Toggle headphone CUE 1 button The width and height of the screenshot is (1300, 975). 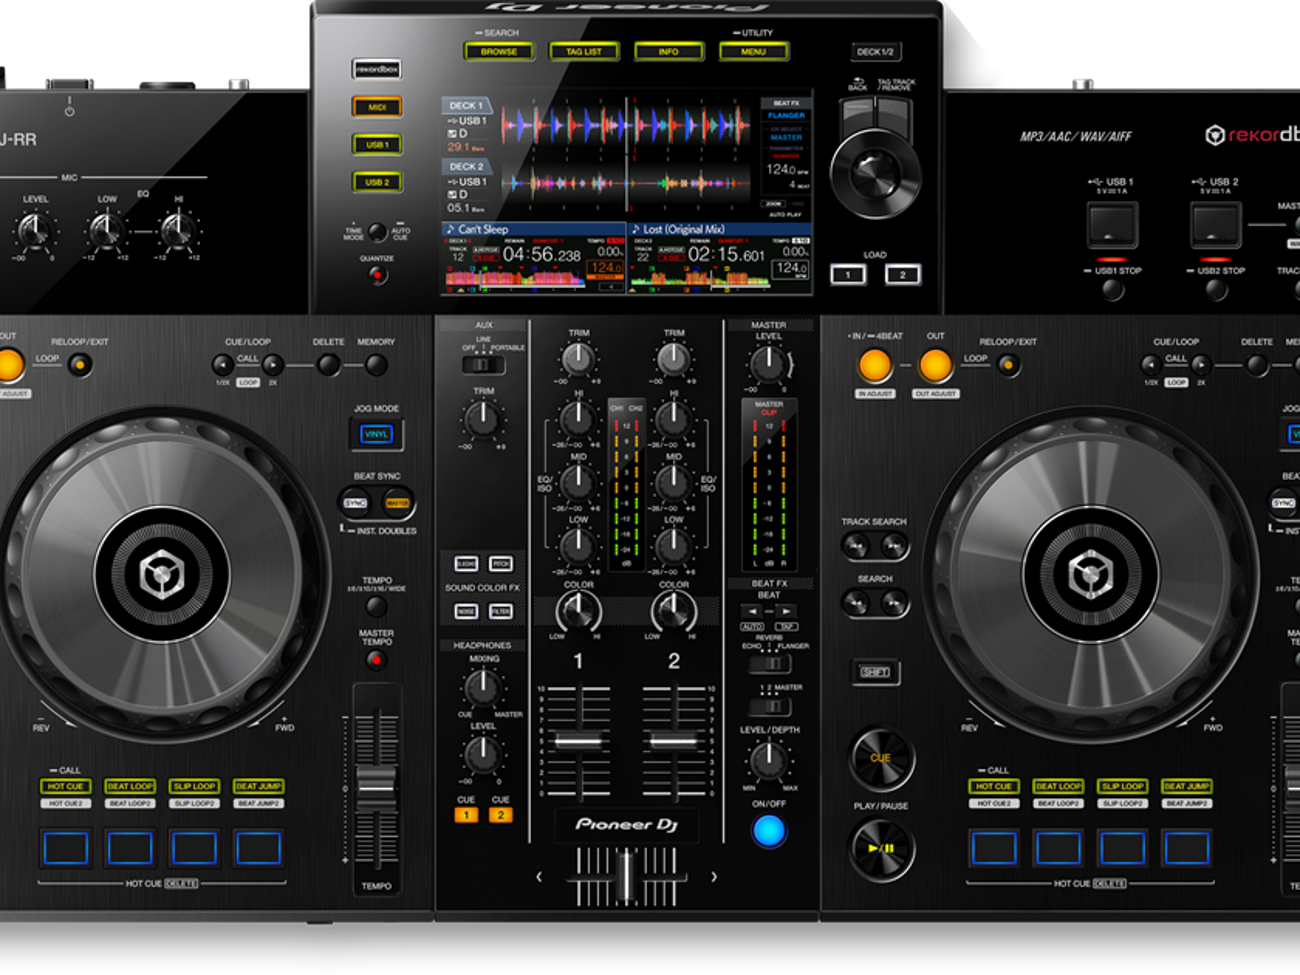click(466, 815)
